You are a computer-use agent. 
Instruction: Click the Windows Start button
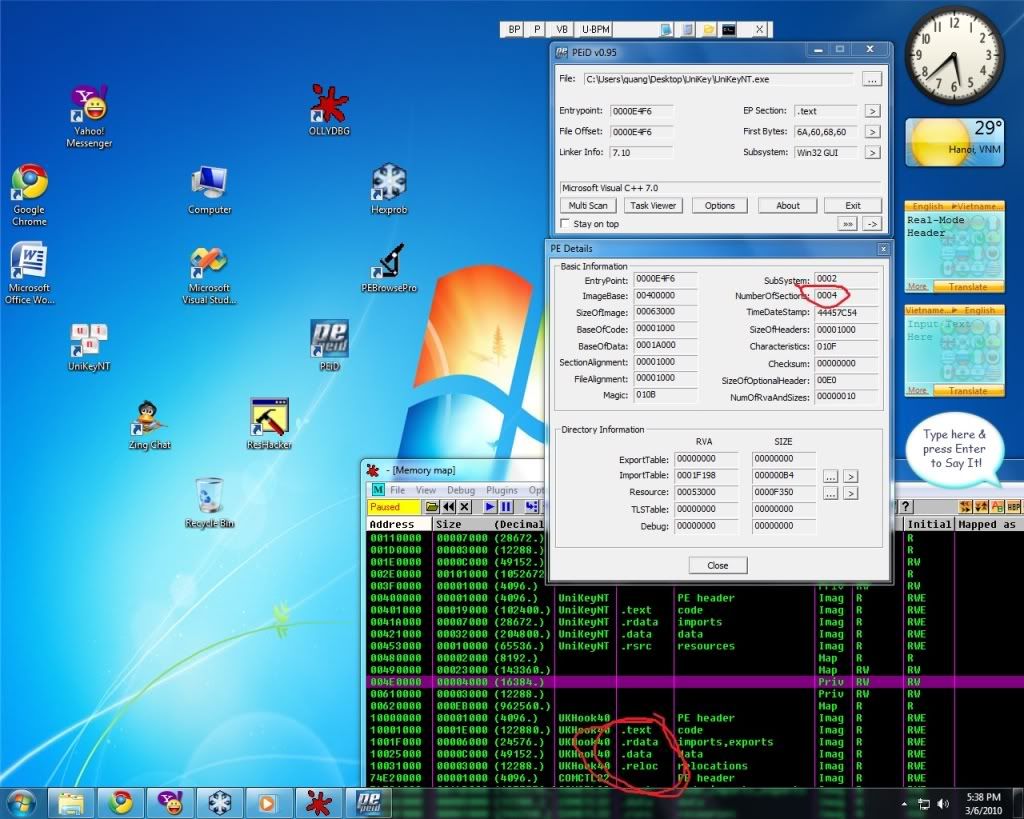(22, 803)
